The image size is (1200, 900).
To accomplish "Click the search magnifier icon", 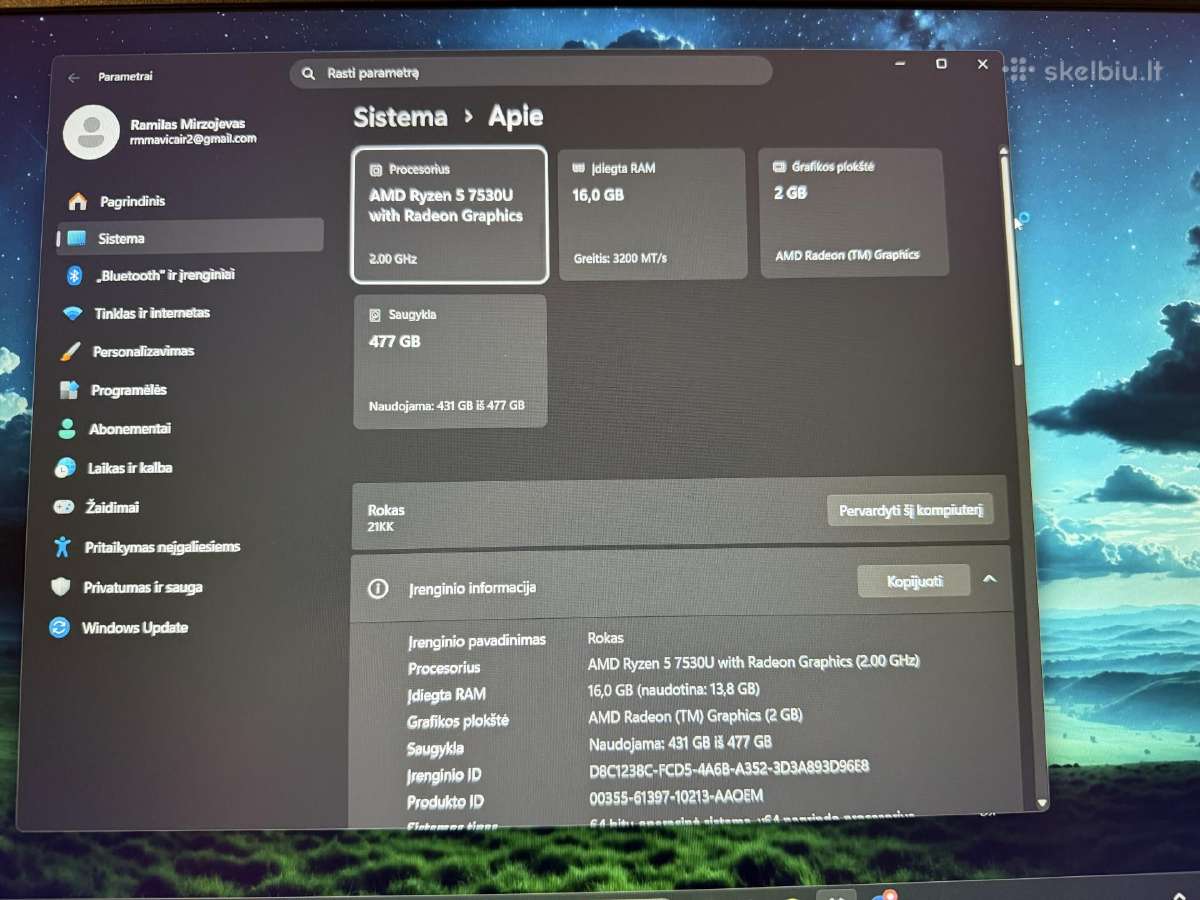I will pos(308,73).
